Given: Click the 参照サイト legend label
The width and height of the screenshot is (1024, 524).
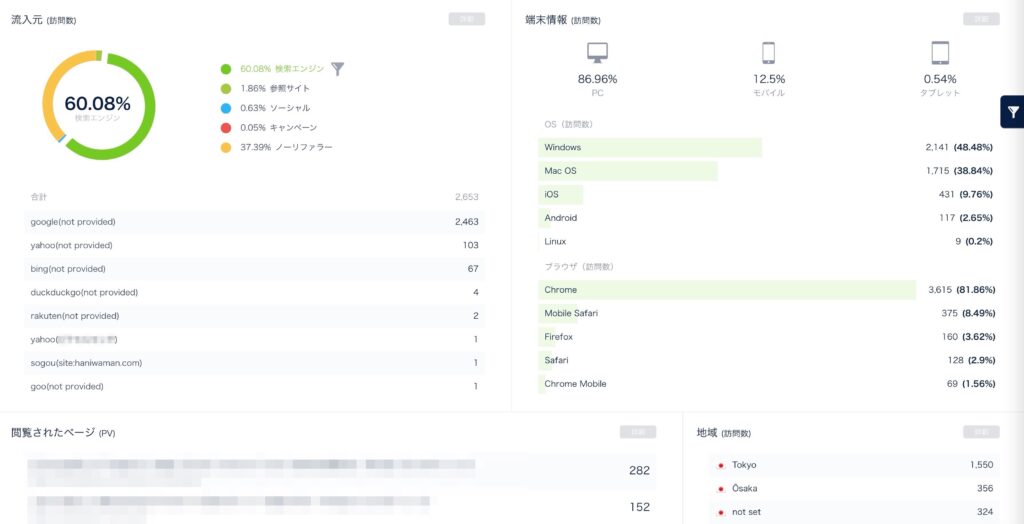Looking at the screenshot, I should click(290, 89).
